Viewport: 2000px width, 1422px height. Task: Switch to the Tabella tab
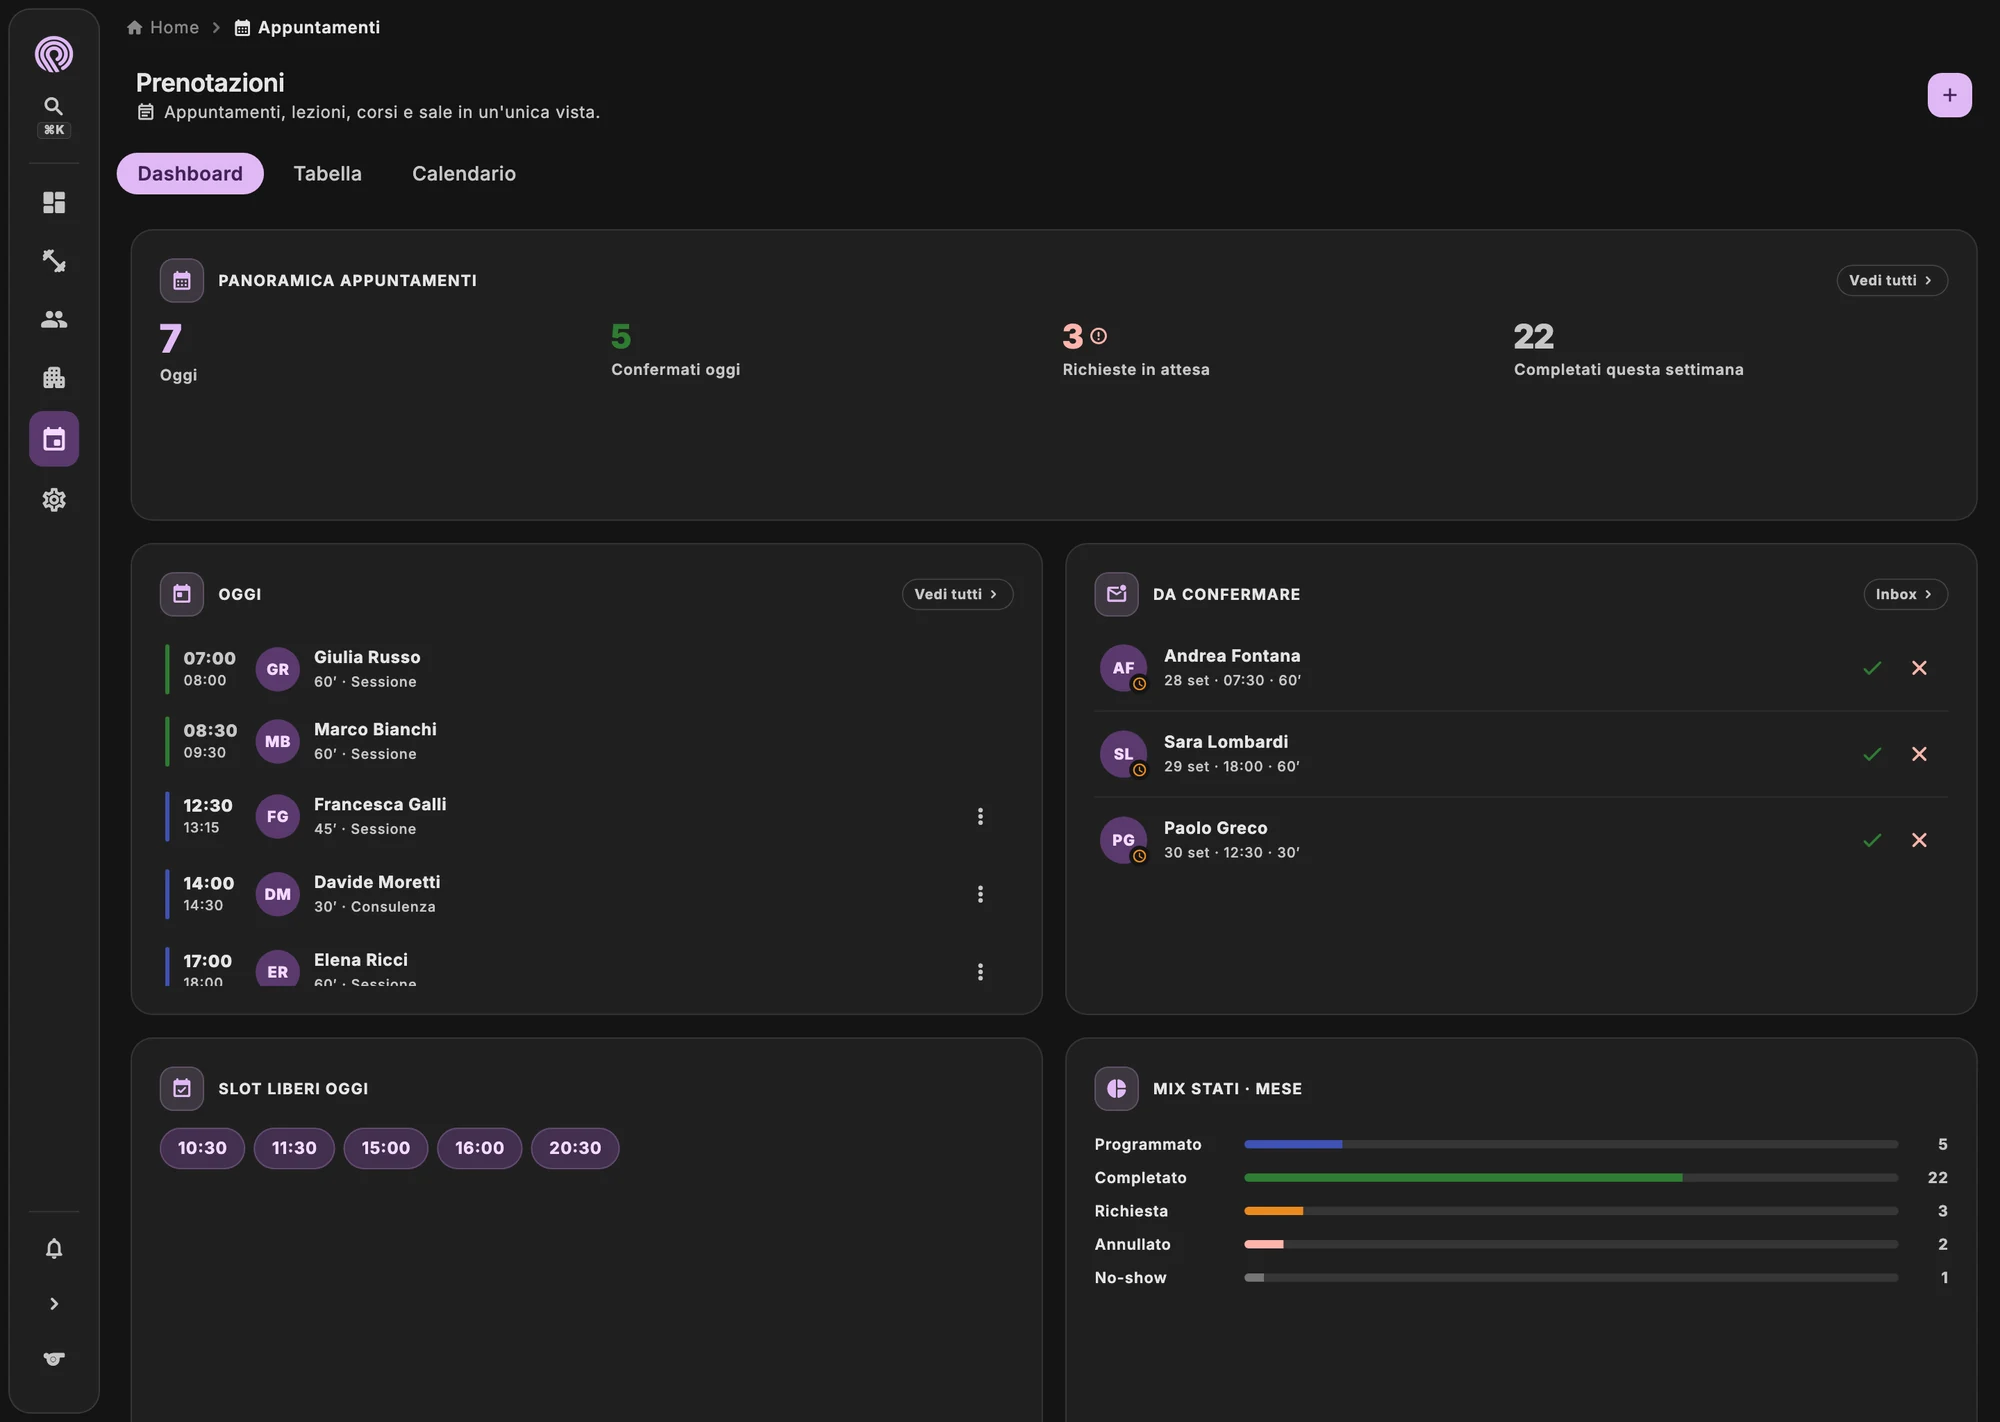tap(327, 174)
